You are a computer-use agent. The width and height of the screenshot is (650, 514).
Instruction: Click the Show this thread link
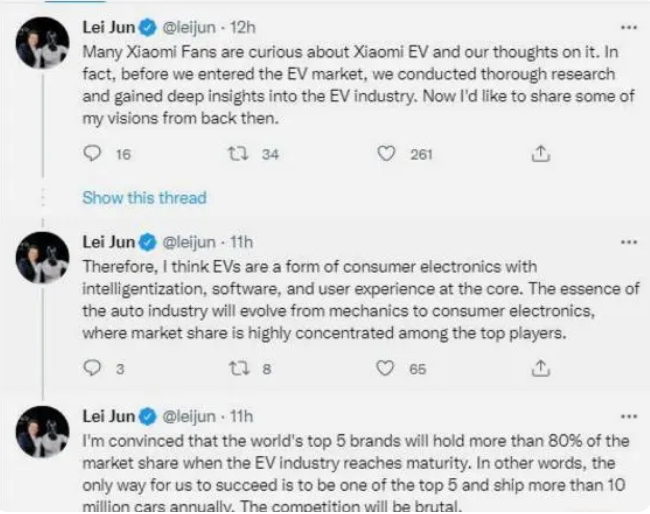click(x=144, y=197)
